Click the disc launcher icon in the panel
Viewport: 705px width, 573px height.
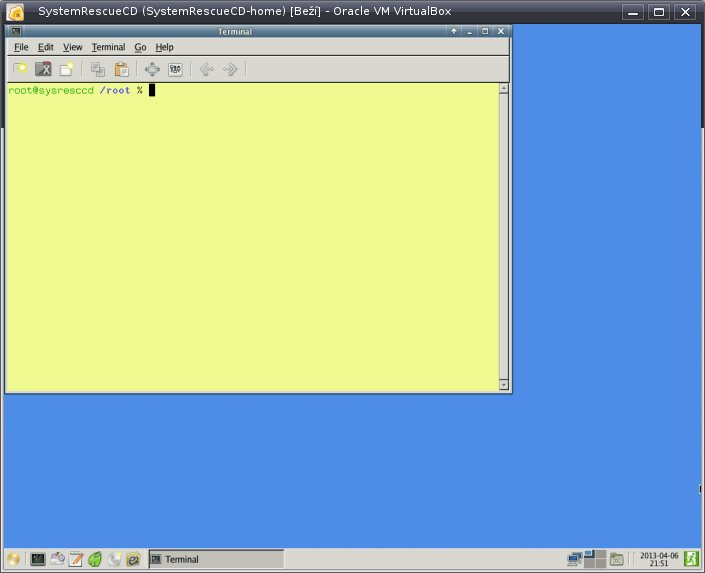point(114,559)
